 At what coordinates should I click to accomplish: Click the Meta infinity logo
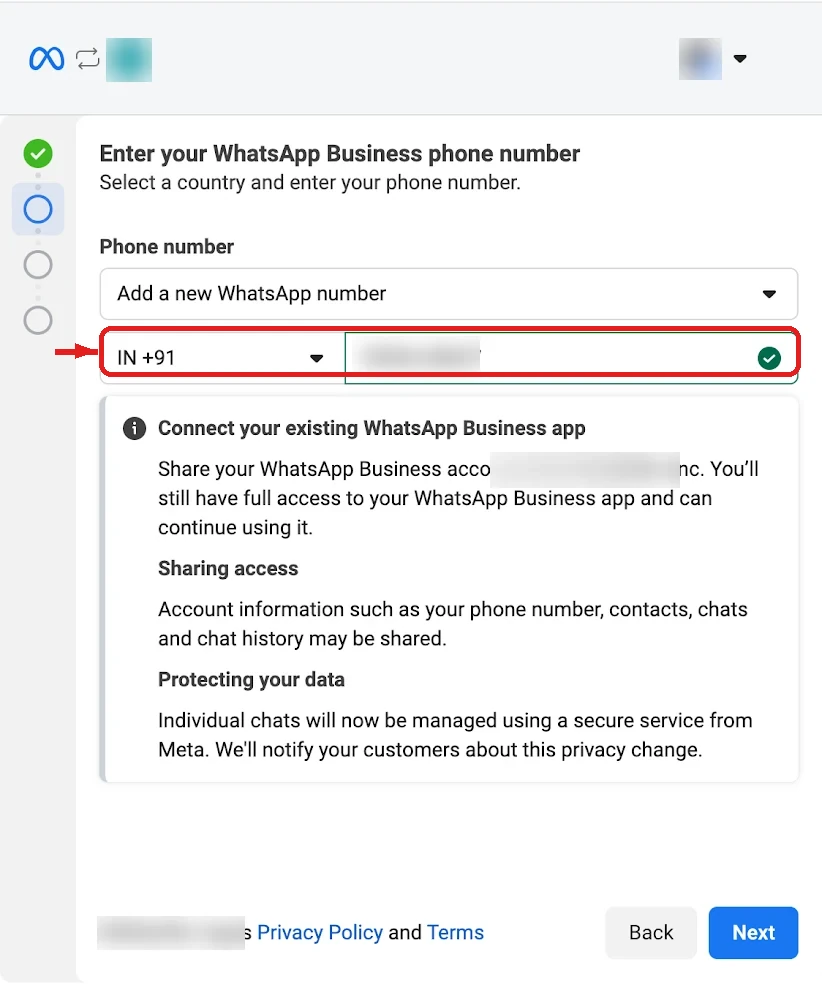[x=47, y=59]
